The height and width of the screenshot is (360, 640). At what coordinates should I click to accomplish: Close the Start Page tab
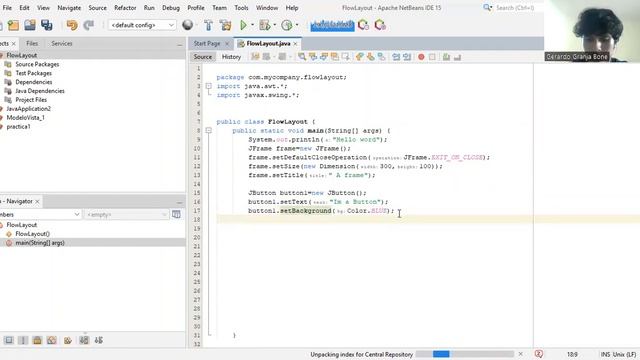pyautogui.click(x=227, y=44)
